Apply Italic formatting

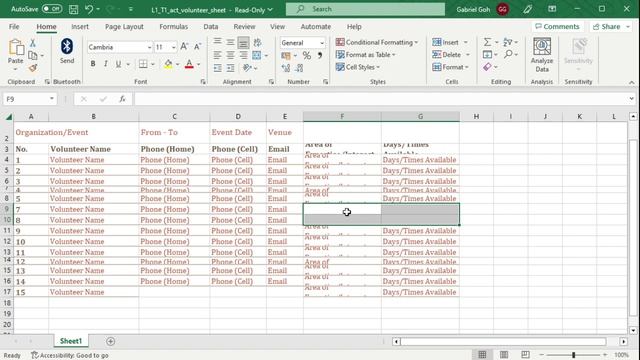pos(106,64)
